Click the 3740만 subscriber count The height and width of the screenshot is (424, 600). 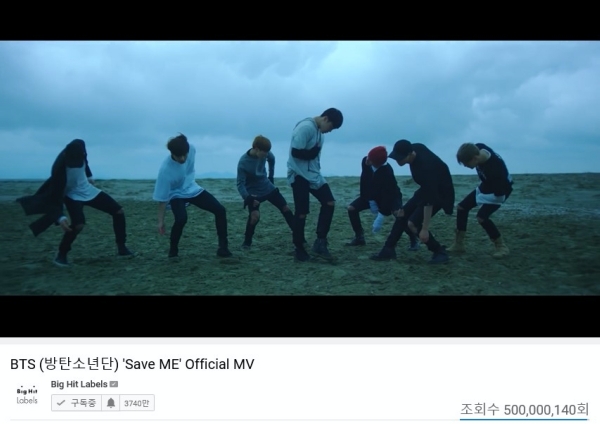pos(137,403)
